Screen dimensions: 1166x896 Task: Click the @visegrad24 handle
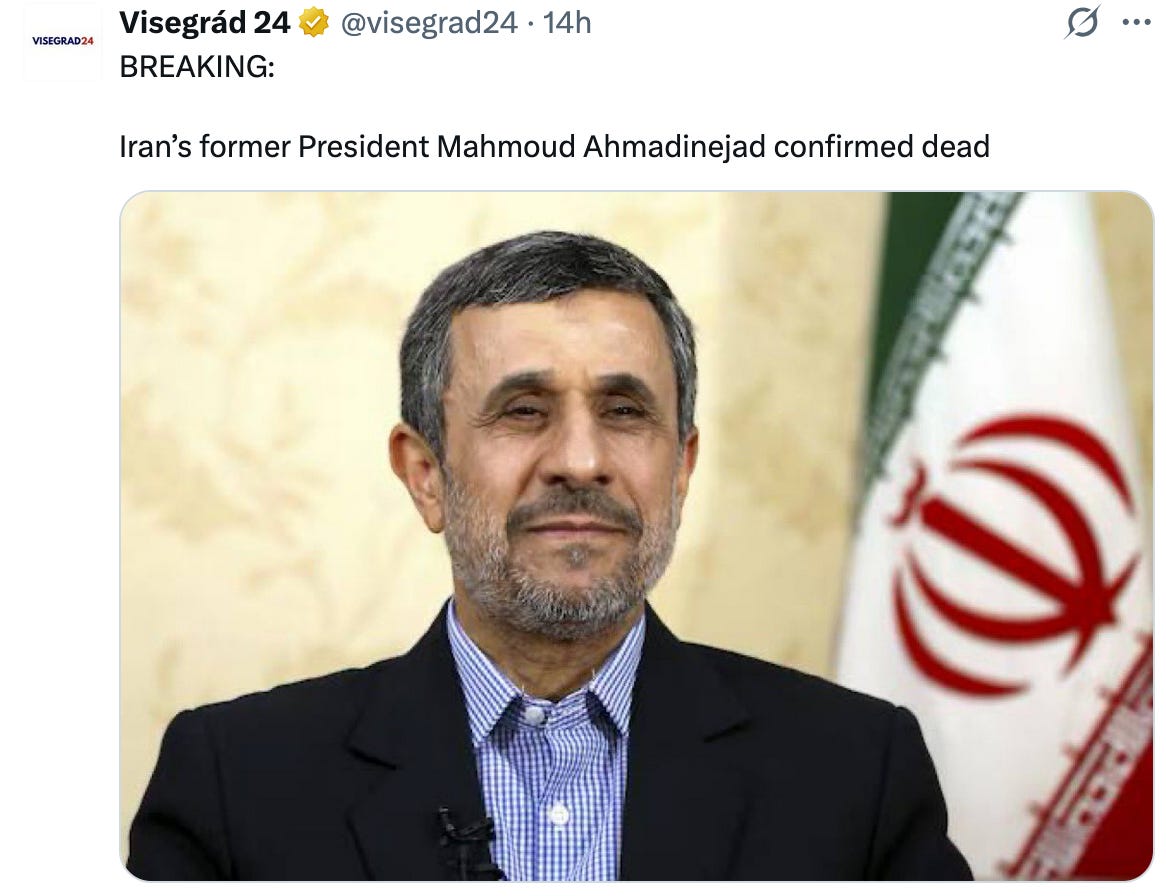(x=428, y=23)
